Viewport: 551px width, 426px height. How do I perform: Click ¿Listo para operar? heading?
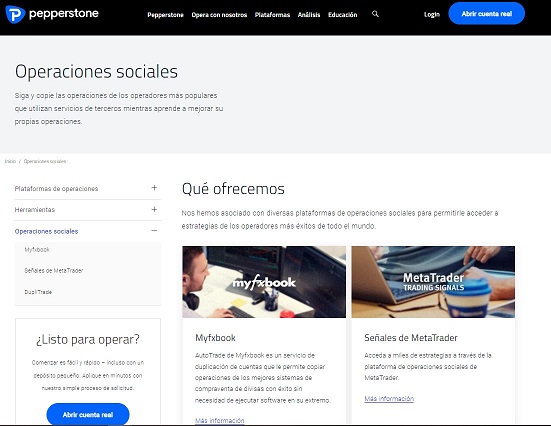pos(88,340)
